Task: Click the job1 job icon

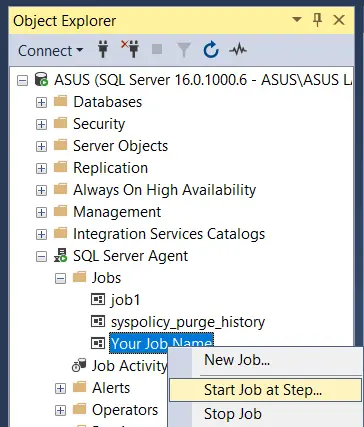Action: [98, 299]
